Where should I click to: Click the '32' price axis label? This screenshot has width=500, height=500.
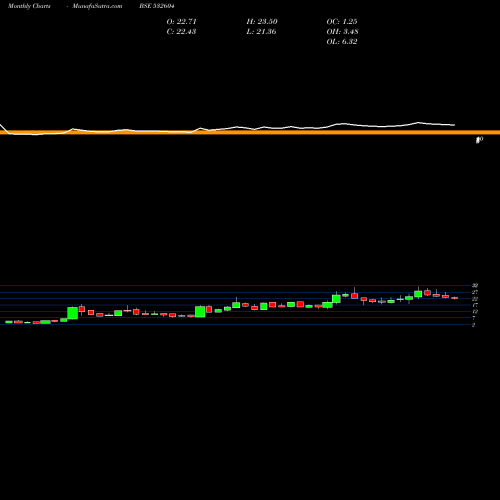tap(475, 286)
